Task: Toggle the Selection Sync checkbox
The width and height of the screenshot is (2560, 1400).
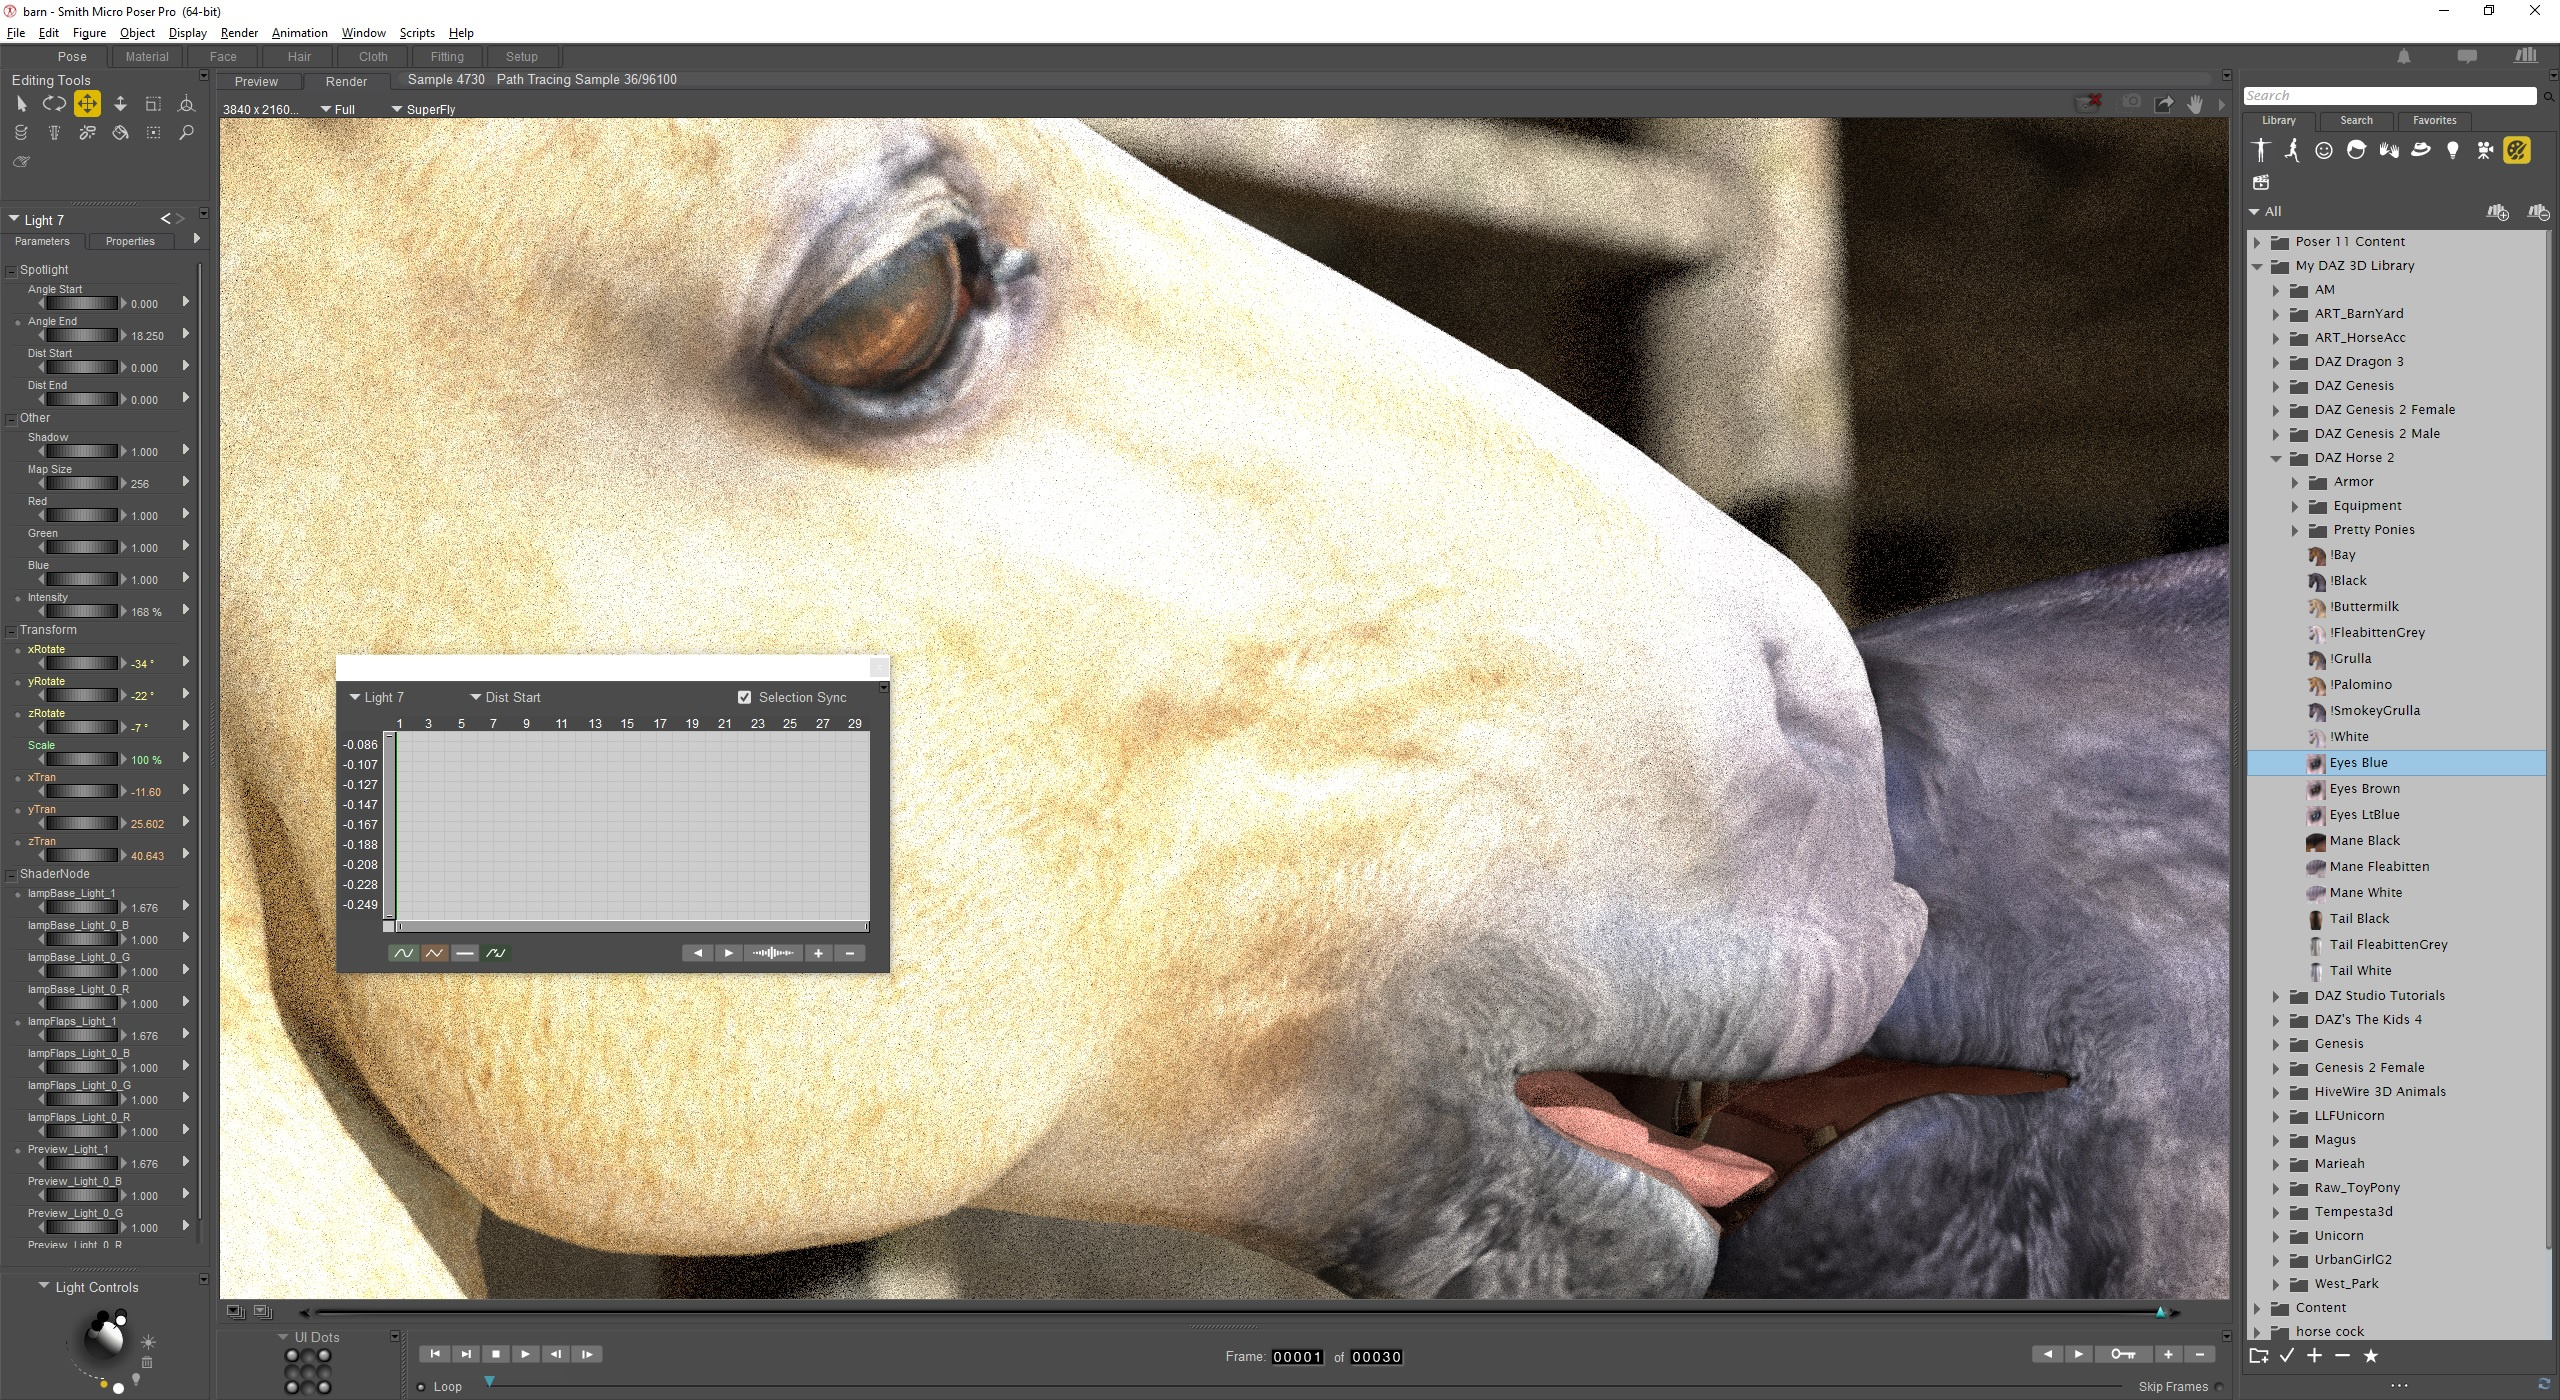Action: coord(744,697)
